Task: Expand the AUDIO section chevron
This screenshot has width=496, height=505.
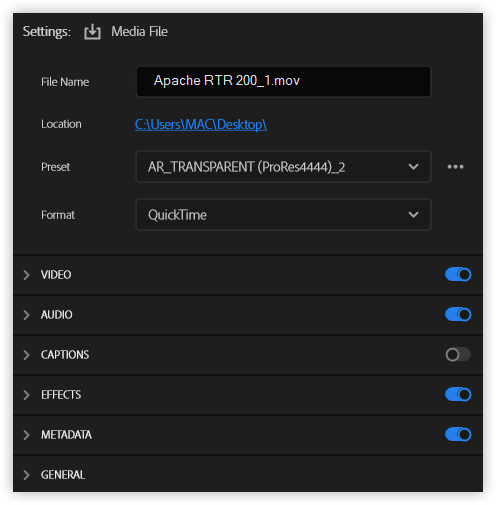Action: [26, 315]
